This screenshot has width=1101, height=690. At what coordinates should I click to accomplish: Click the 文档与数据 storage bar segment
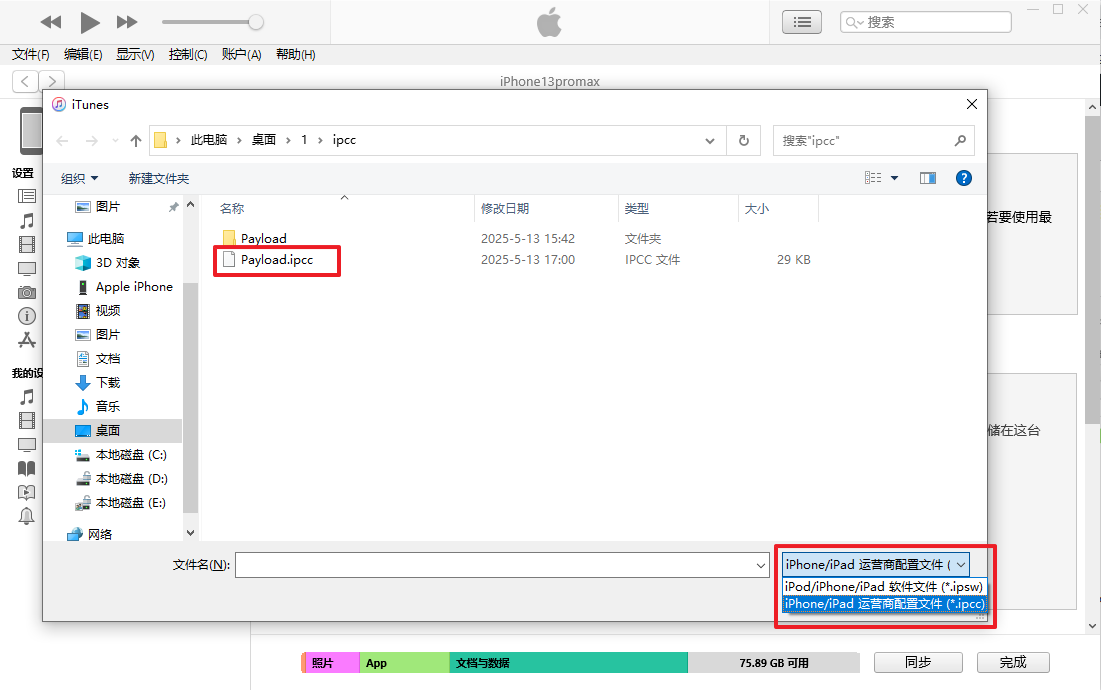point(569,663)
